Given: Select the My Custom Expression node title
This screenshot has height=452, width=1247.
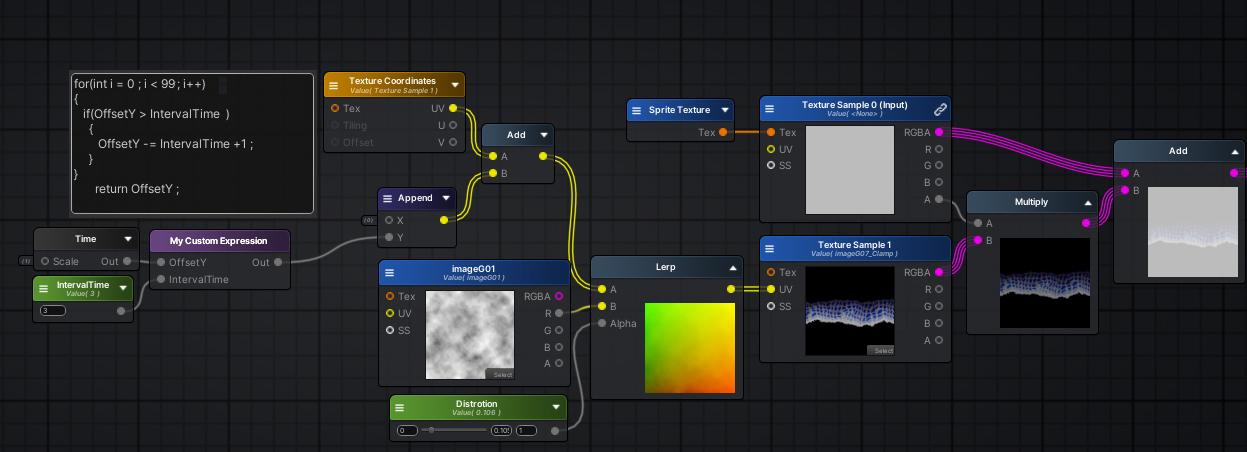Looking at the screenshot, I should coord(218,241).
